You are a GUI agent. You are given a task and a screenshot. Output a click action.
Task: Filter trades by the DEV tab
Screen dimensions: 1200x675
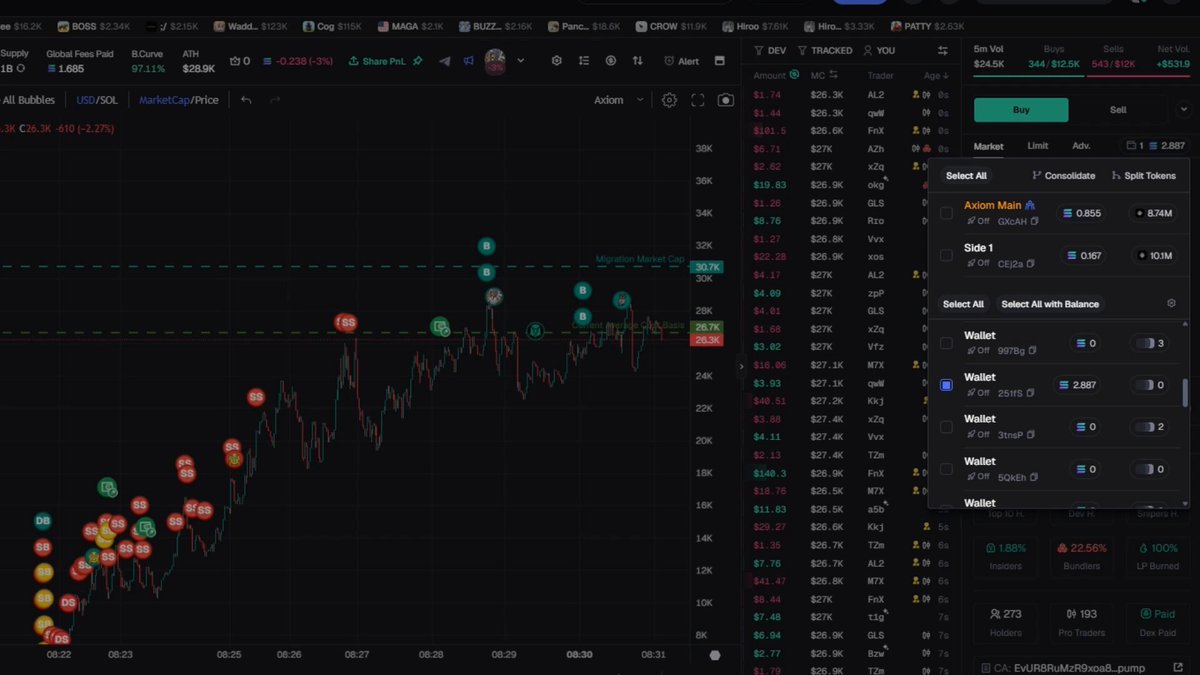(772, 50)
